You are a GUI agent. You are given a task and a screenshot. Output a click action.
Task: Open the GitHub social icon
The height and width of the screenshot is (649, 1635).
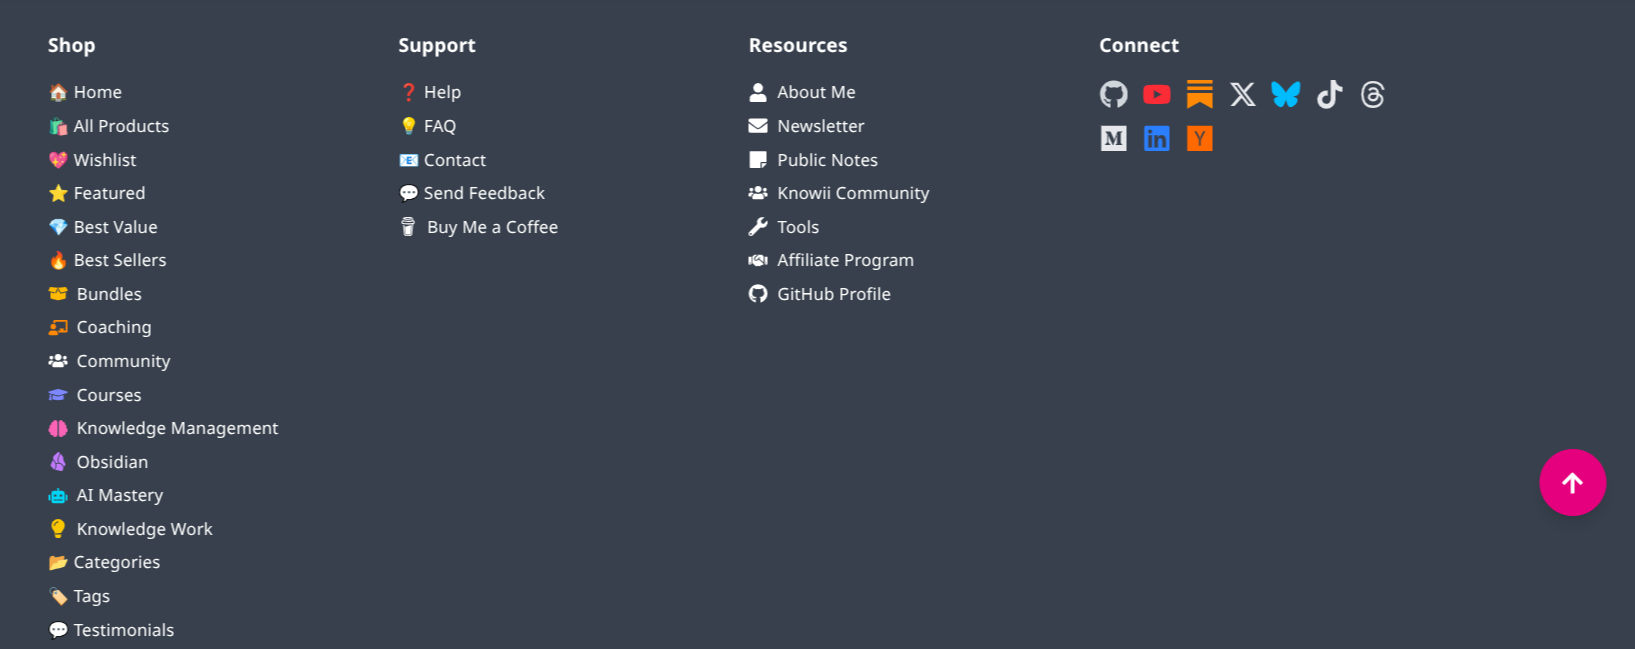tap(1113, 94)
